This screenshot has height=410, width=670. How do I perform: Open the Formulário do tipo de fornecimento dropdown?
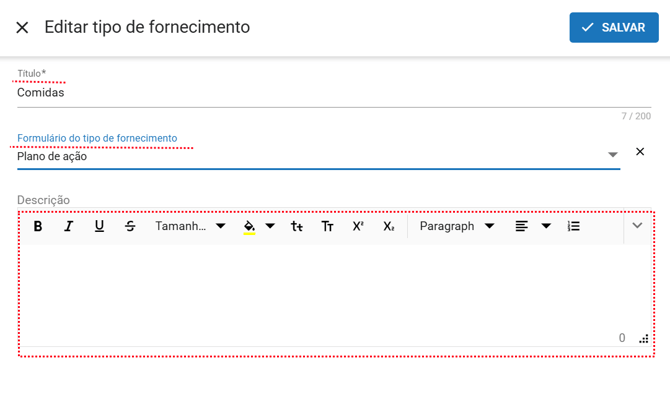[x=613, y=155]
